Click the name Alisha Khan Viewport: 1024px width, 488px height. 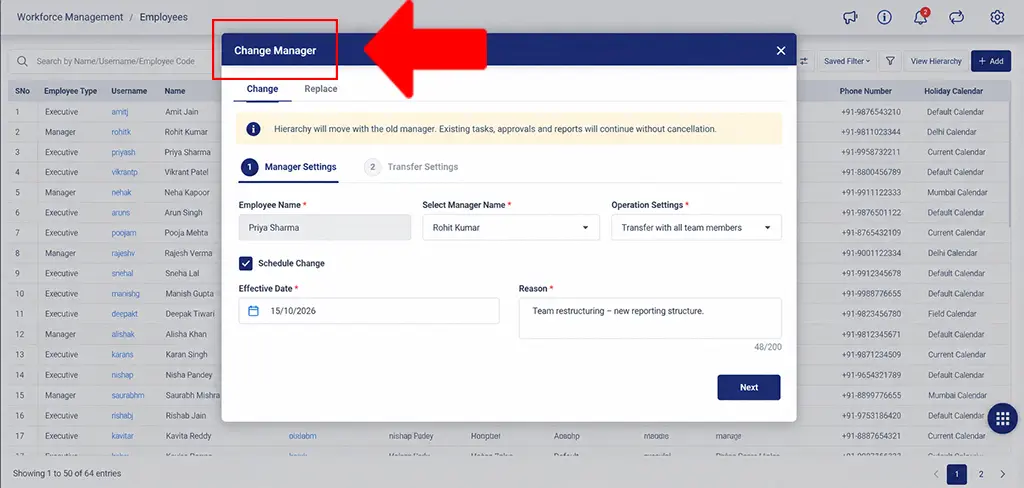click(185, 334)
